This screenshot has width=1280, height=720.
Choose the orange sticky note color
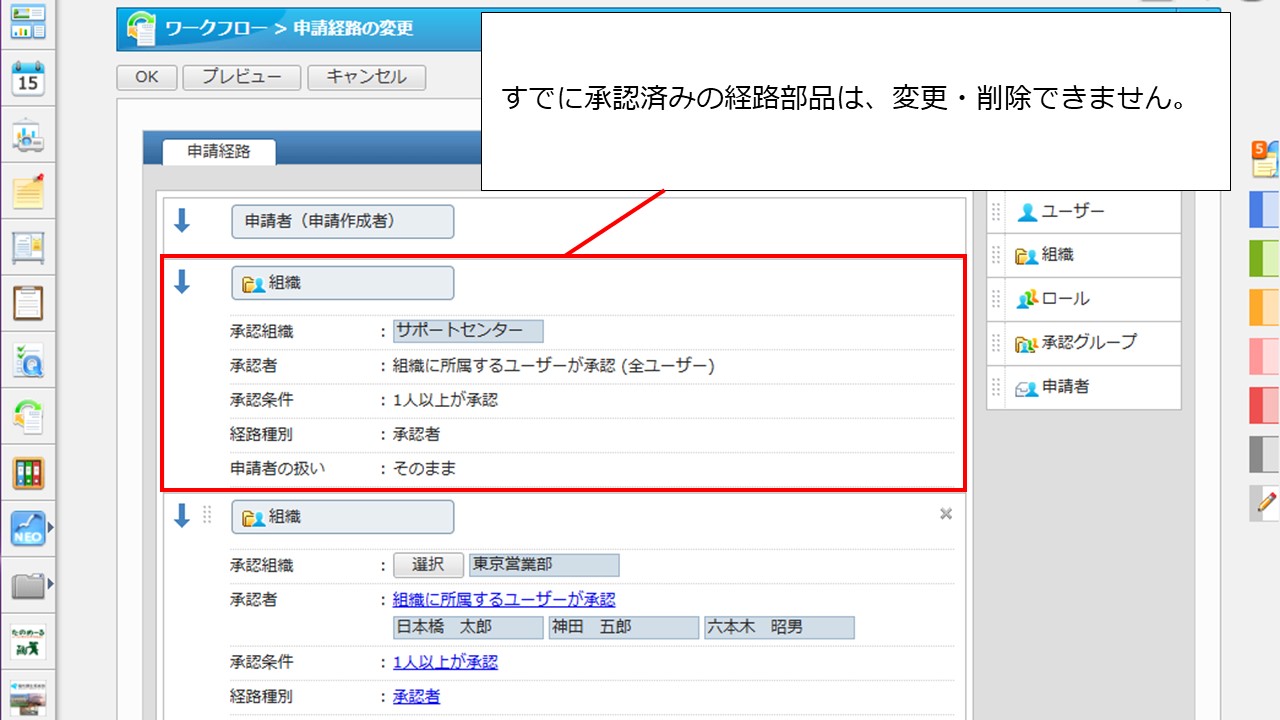tap(1265, 308)
